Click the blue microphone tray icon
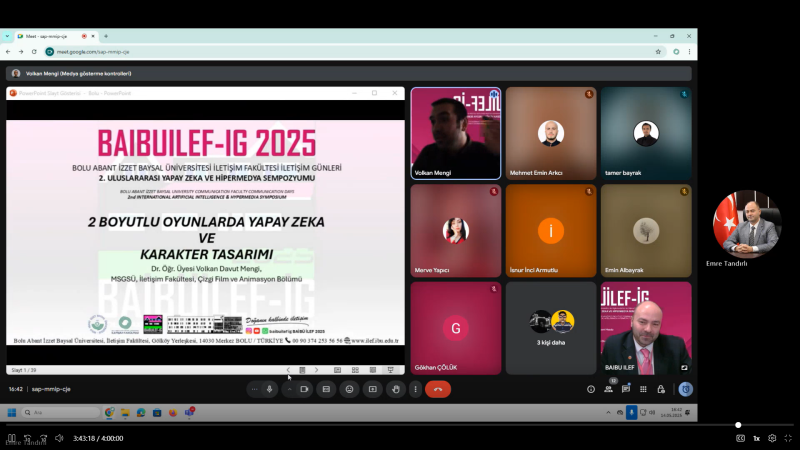 point(632,412)
